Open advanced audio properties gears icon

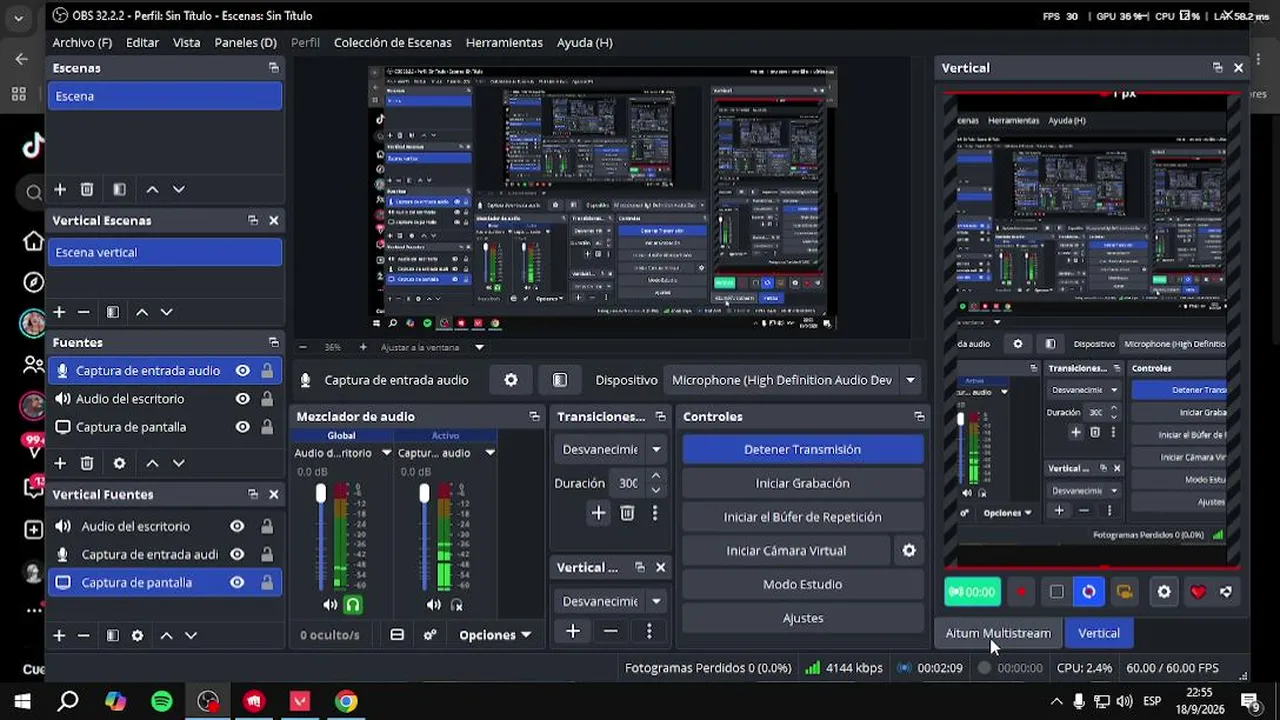pyautogui.click(x=430, y=635)
